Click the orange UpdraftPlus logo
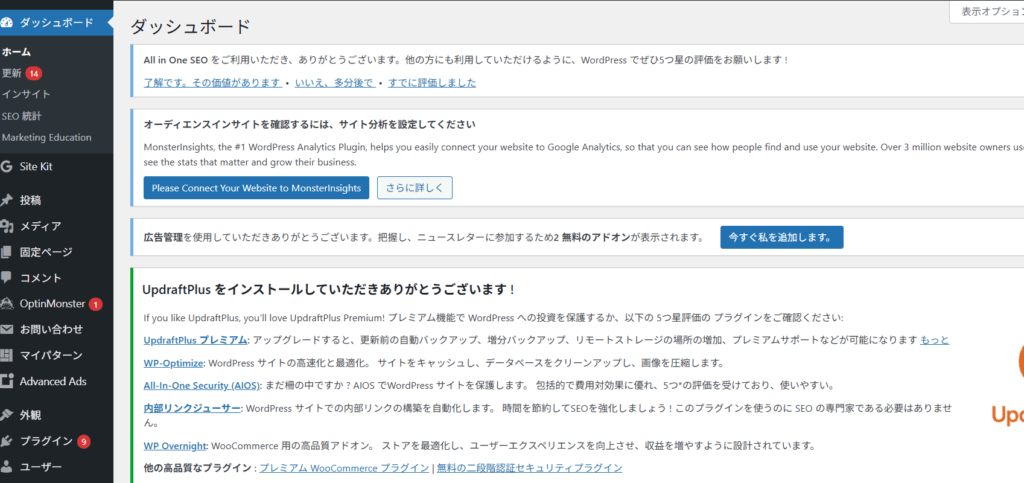Screen dimensions: 1024x483 click(1007, 385)
